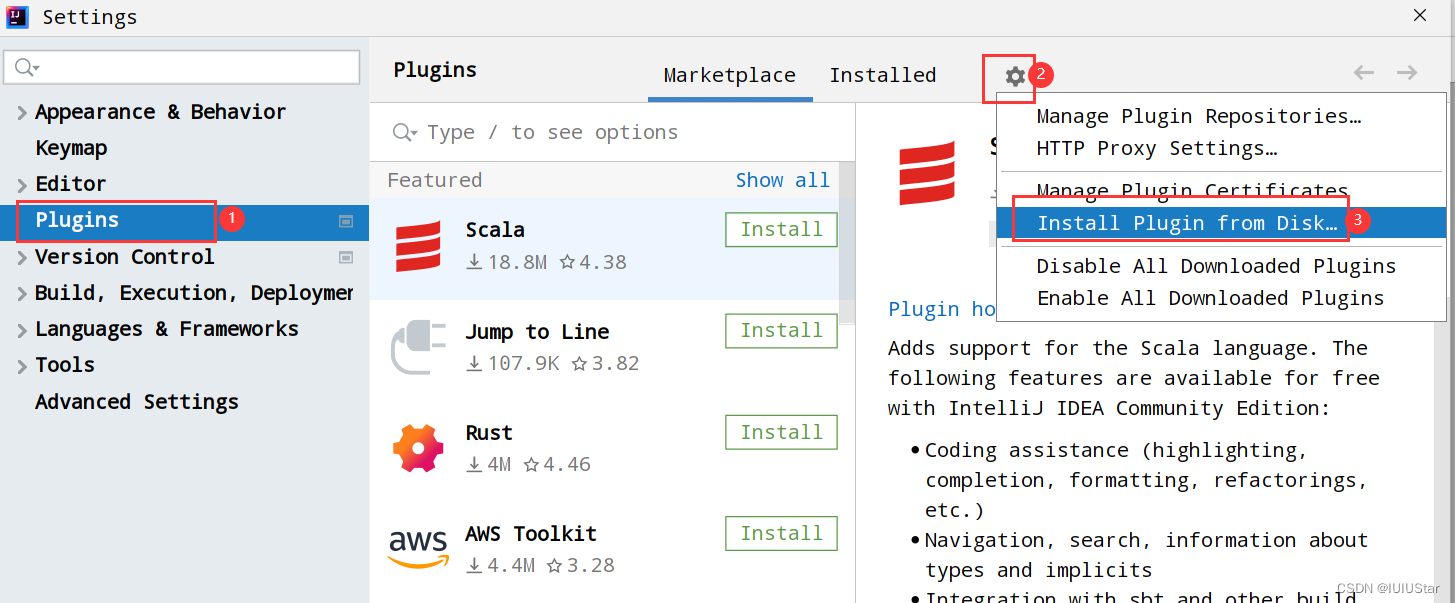Choose Manage Plugin Certificates menu item
This screenshot has height=603, width=1455.
(x=1192, y=190)
